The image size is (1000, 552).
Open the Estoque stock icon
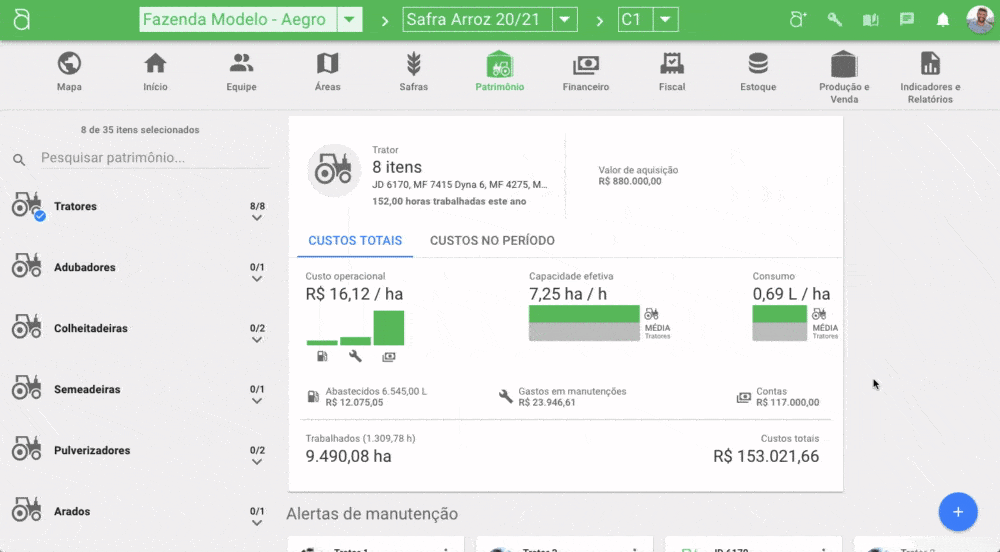pyautogui.click(x=758, y=65)
